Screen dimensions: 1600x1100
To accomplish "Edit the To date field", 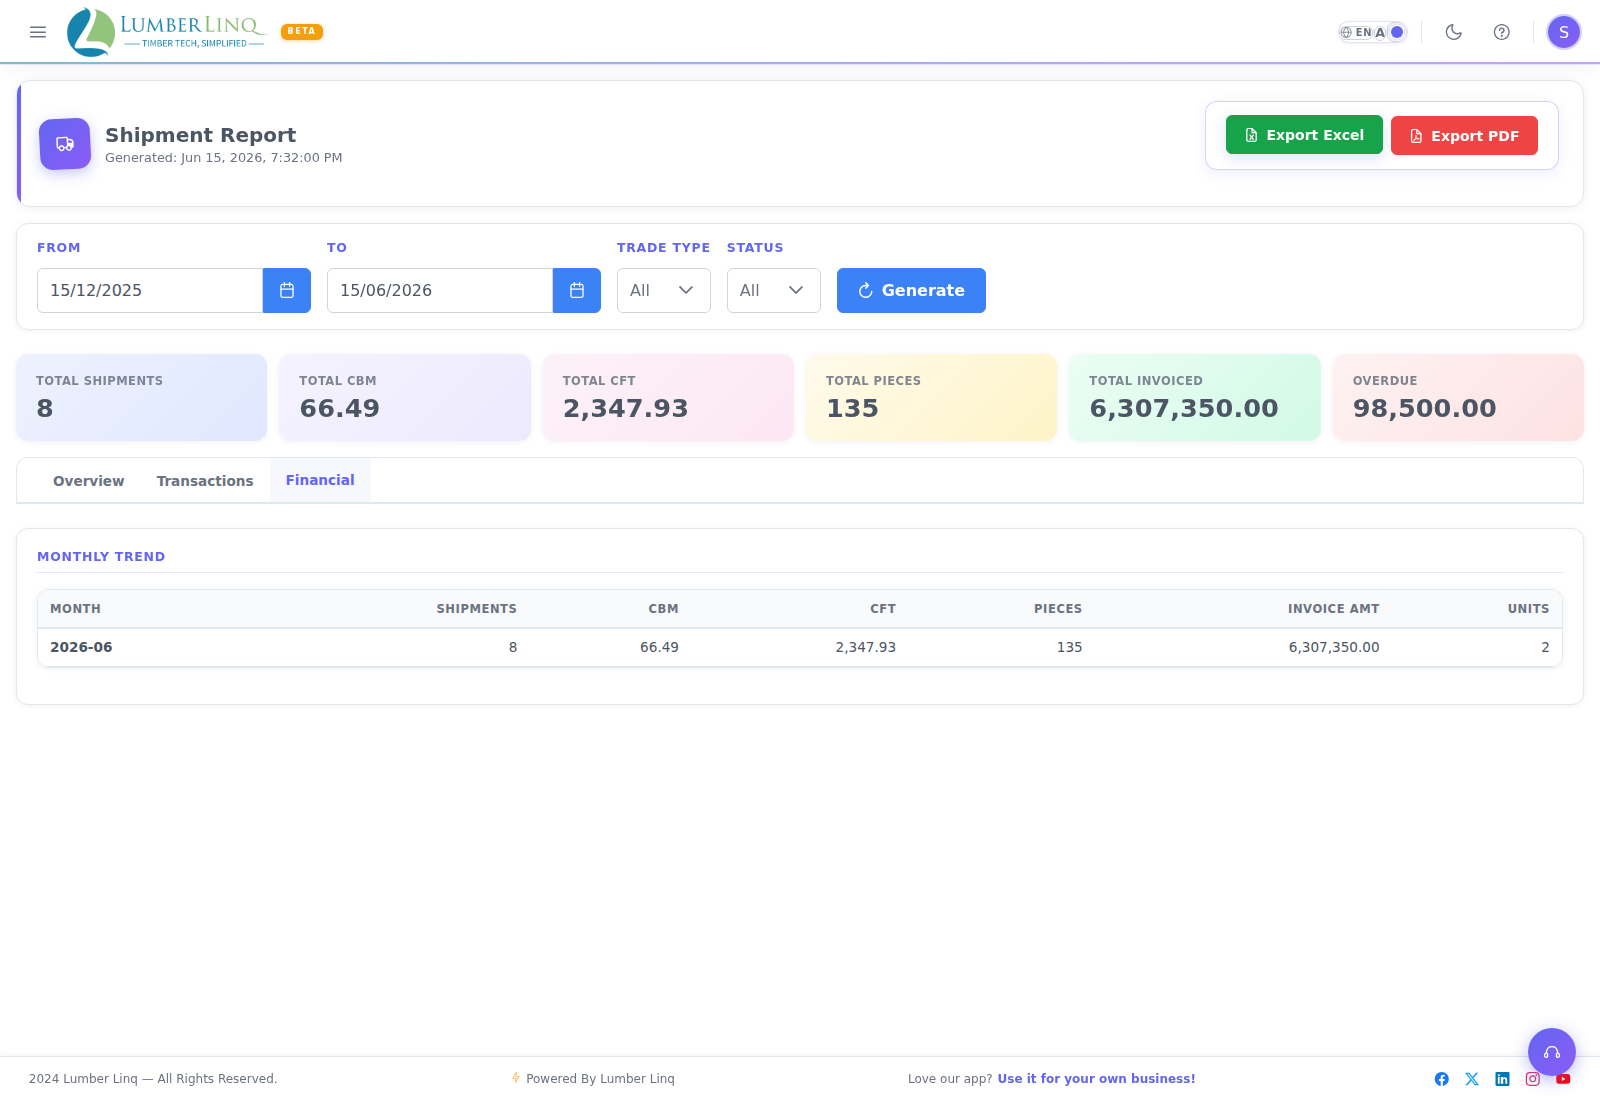I will [440, 290].
